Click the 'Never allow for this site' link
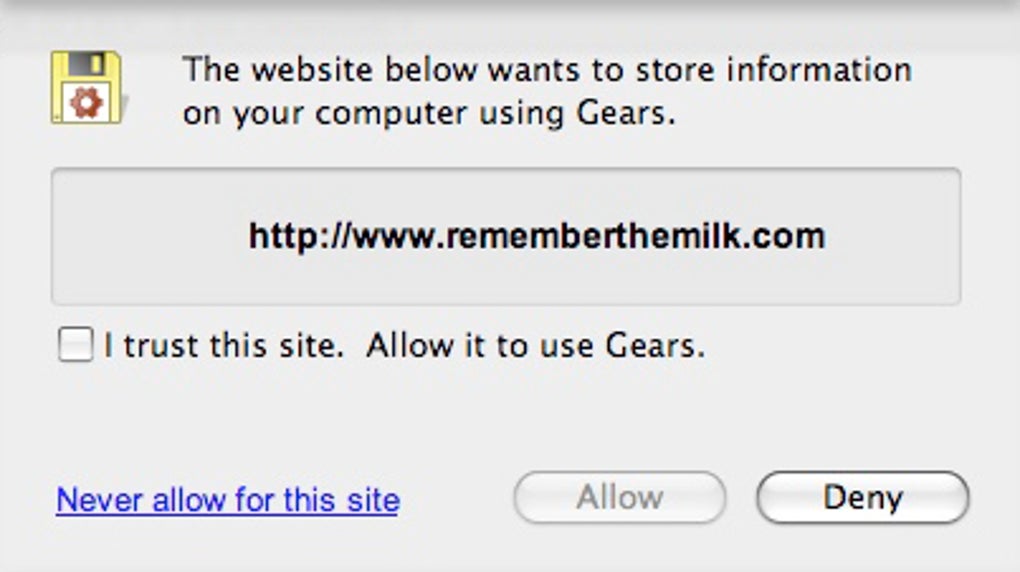This screenshot has height=572, width=1020. pyautogui.click(x=228, y=499)
